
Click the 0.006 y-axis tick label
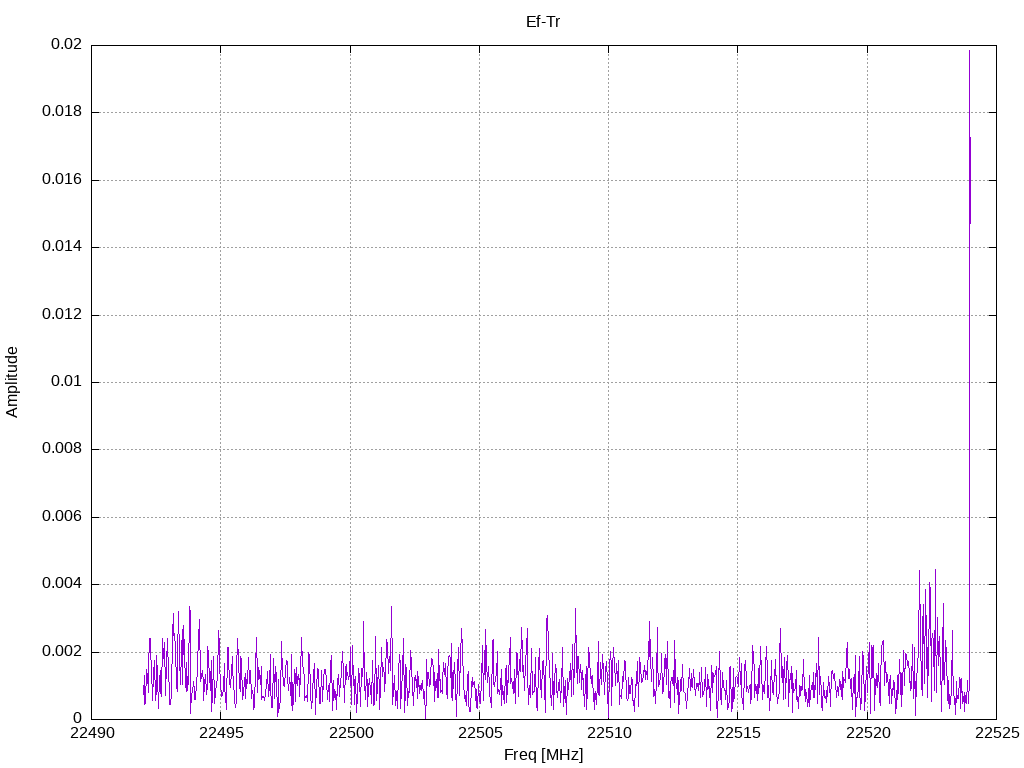tap(62, 517)
